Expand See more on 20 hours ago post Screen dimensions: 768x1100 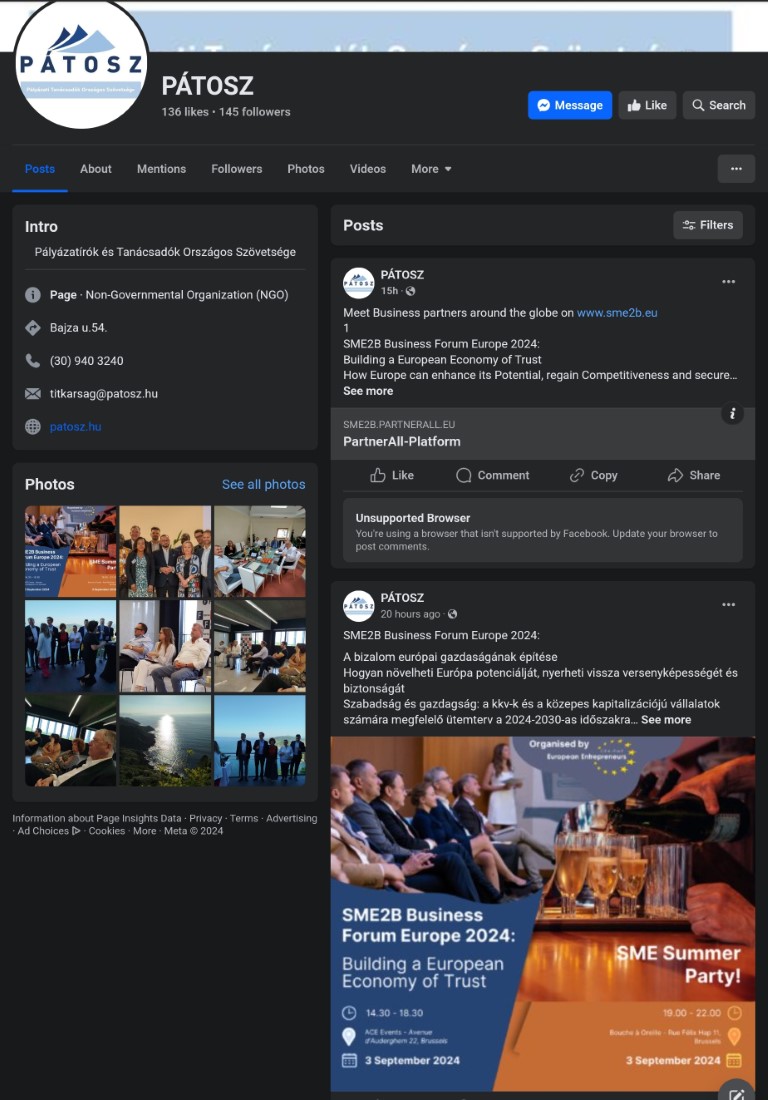pyautogui.click(x=666, y=720)
